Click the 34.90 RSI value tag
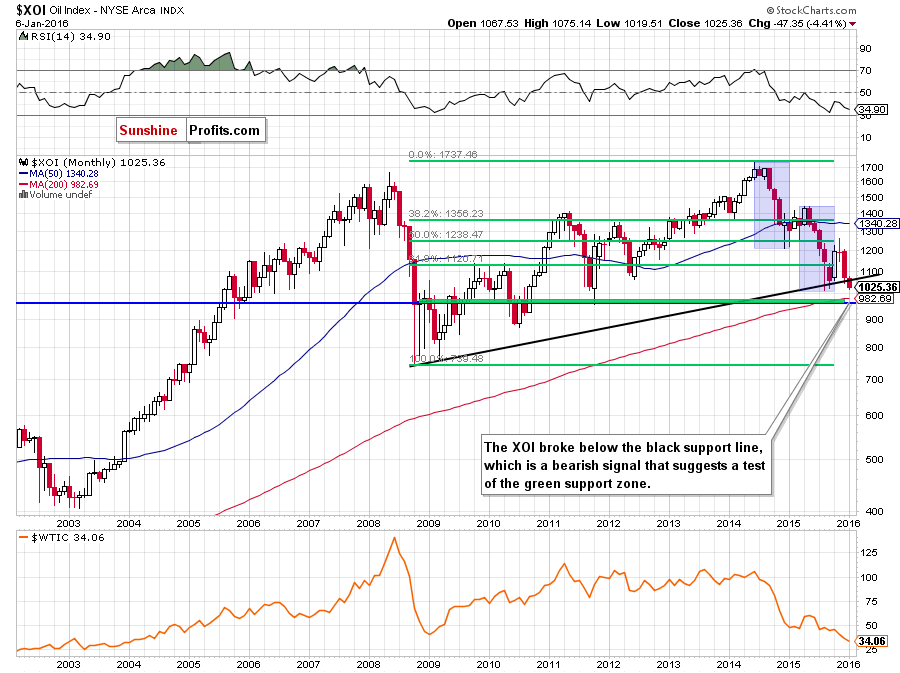The width and height of the screenshot is (900, 673). tap(872, 110)
